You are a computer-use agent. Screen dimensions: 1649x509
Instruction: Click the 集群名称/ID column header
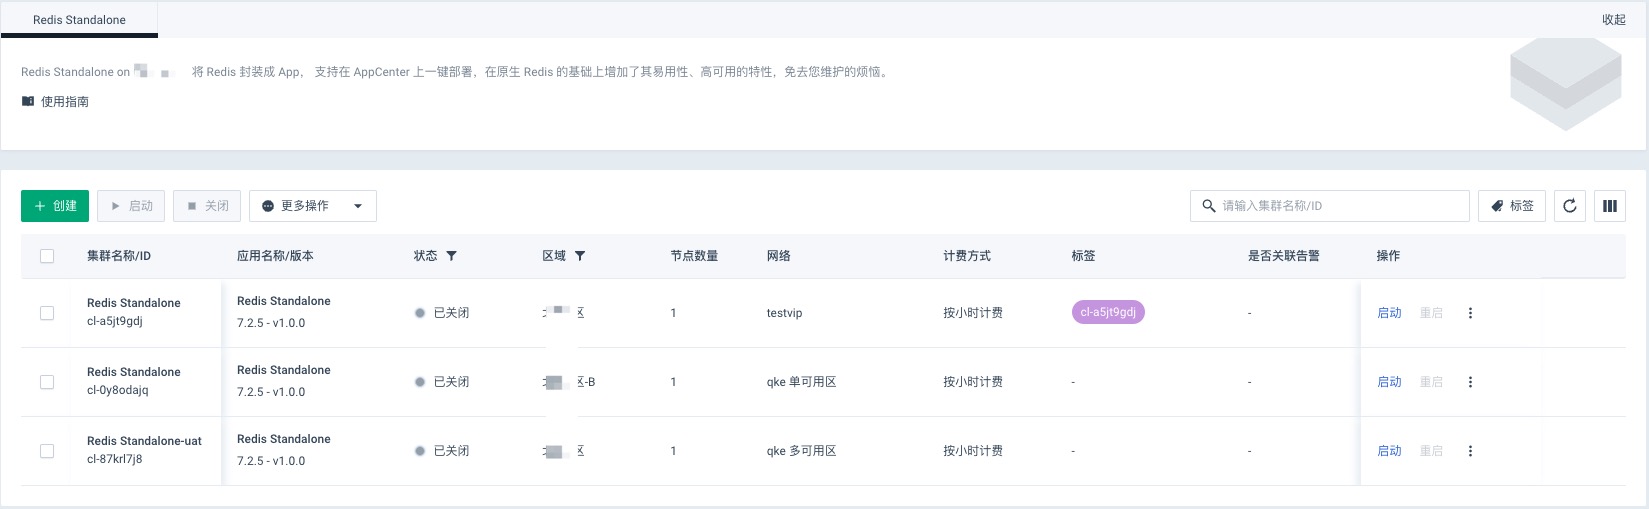(119, 256)
